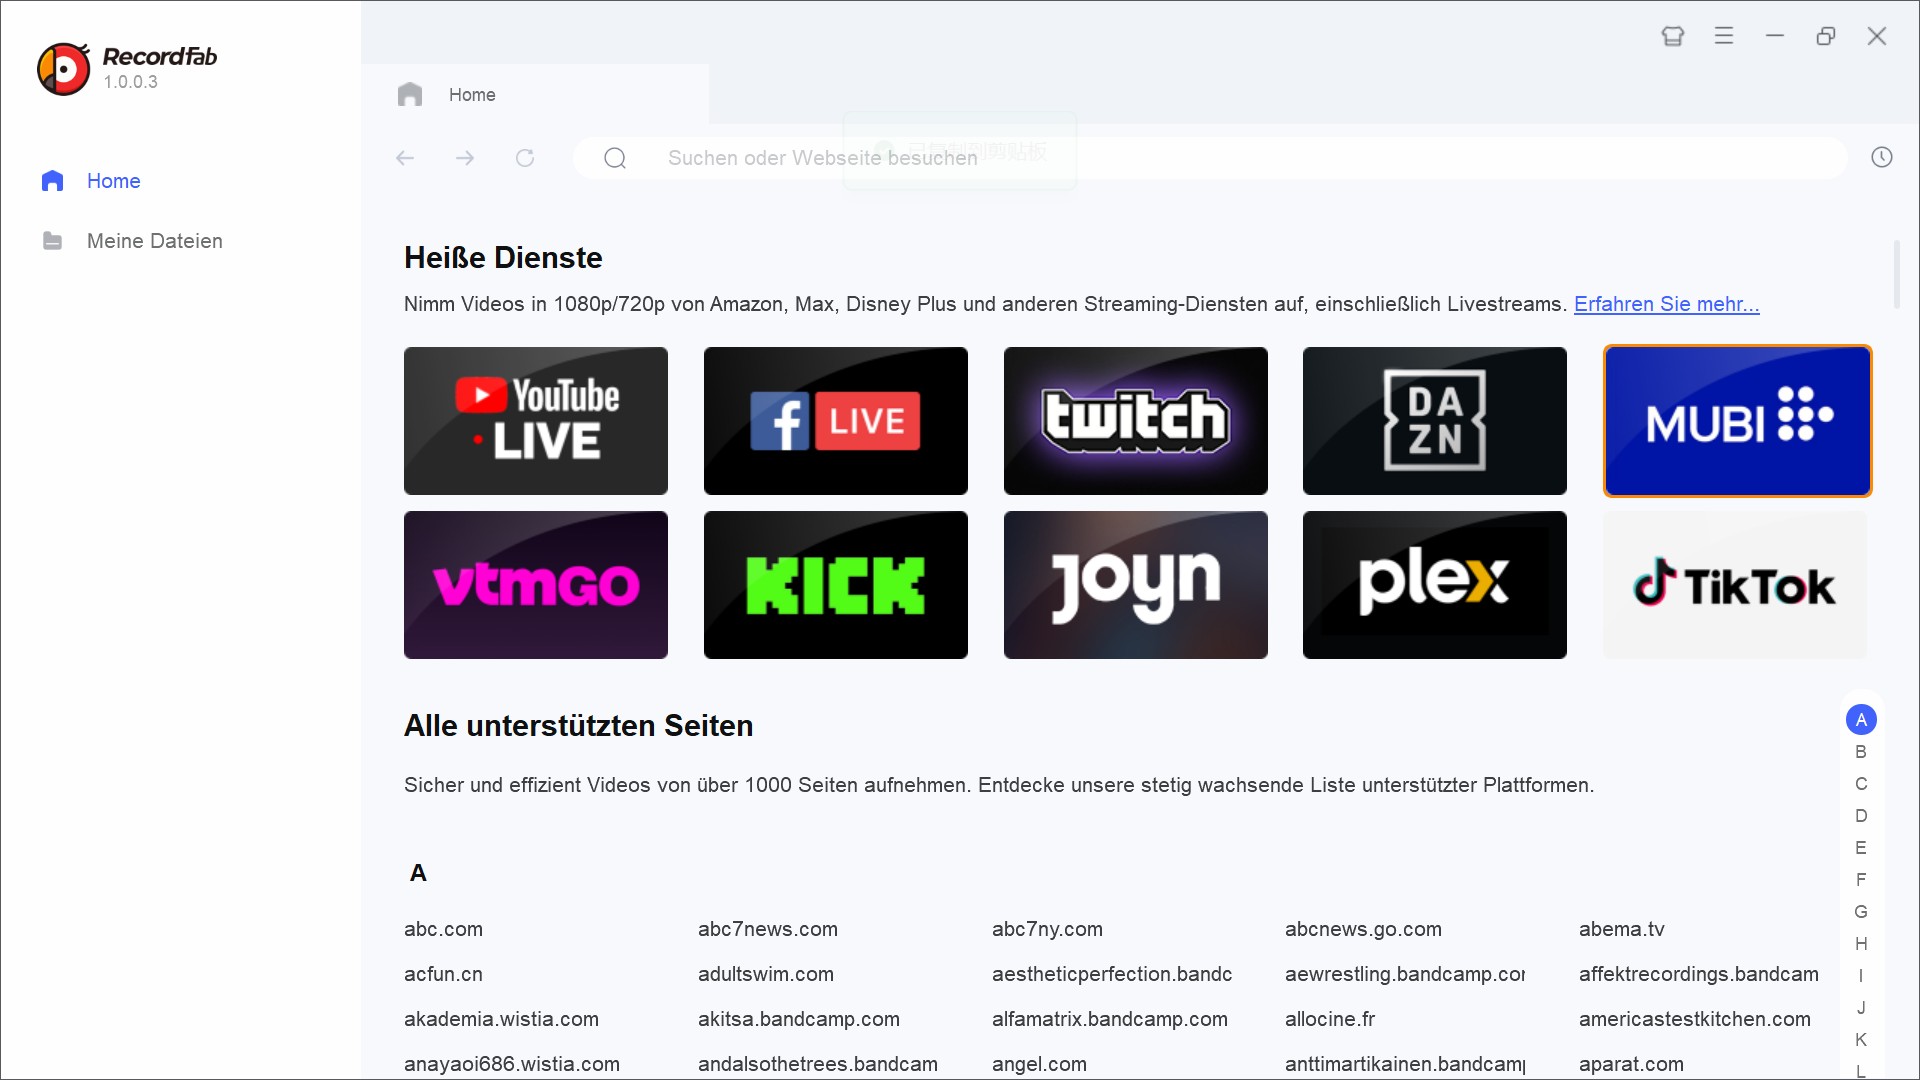
Task: Open adultswim.com site link
Action: tap(766, 974)
